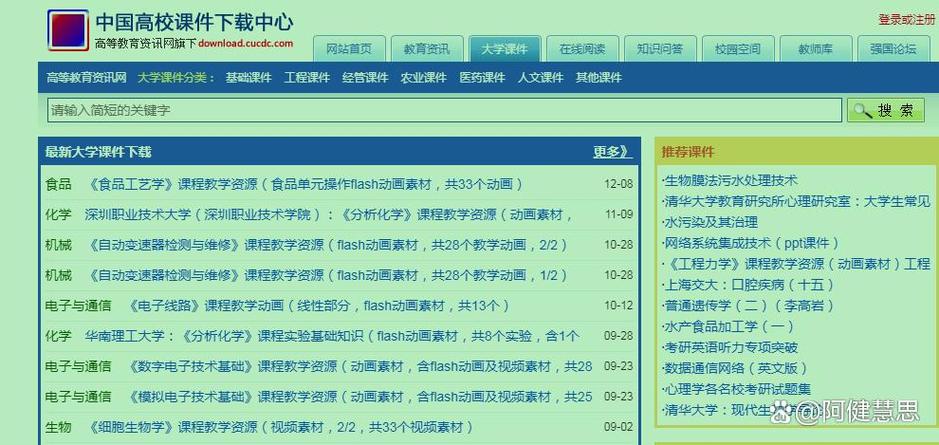The image size is (939, 445).
Task: Open 自动变速器检测与维修 link ending 1/2
Action: (x=326, y=276)
